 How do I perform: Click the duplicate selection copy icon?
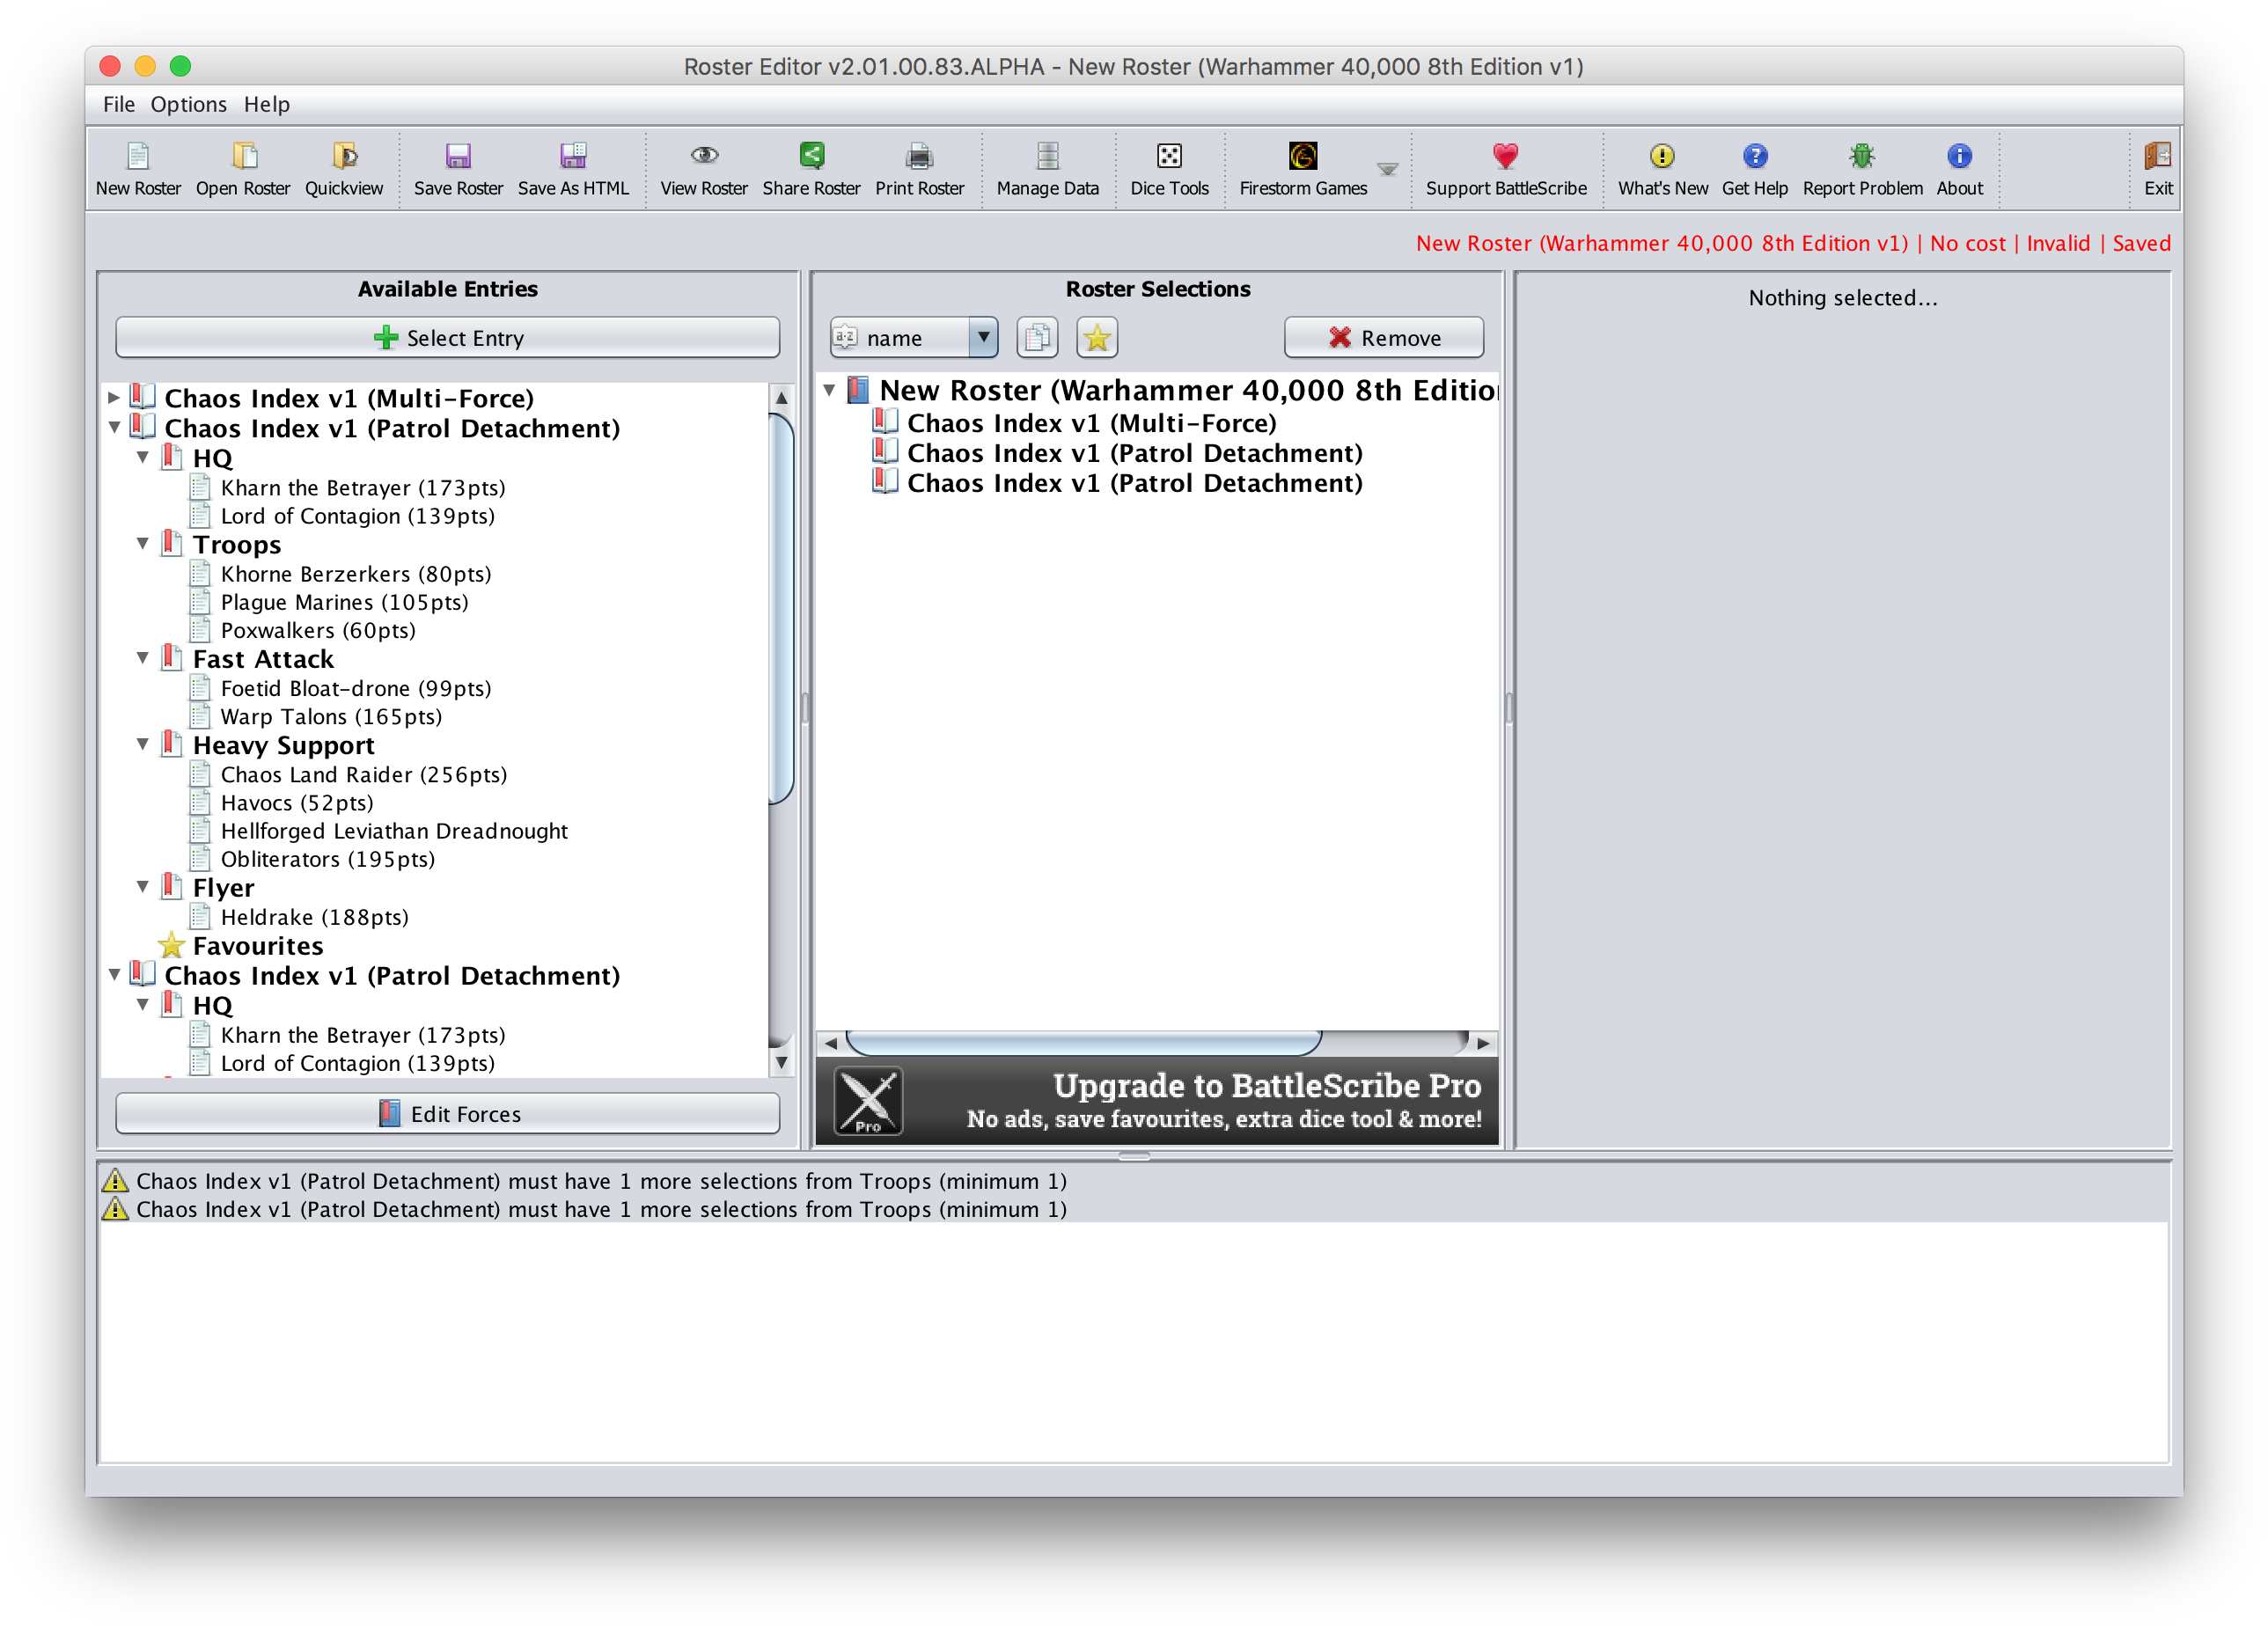pos(1037,338)
